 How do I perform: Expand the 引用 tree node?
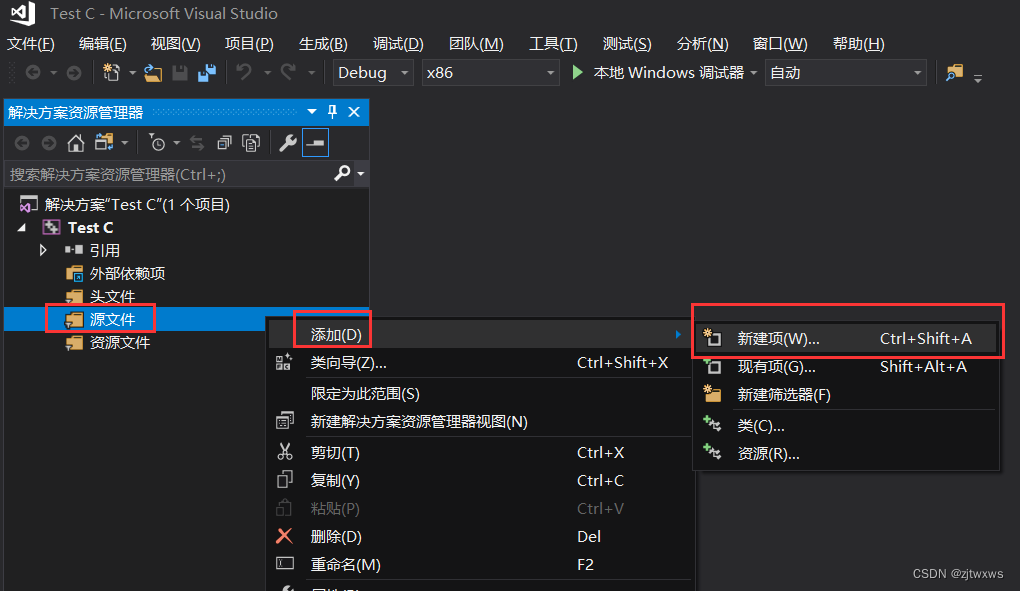43,250
